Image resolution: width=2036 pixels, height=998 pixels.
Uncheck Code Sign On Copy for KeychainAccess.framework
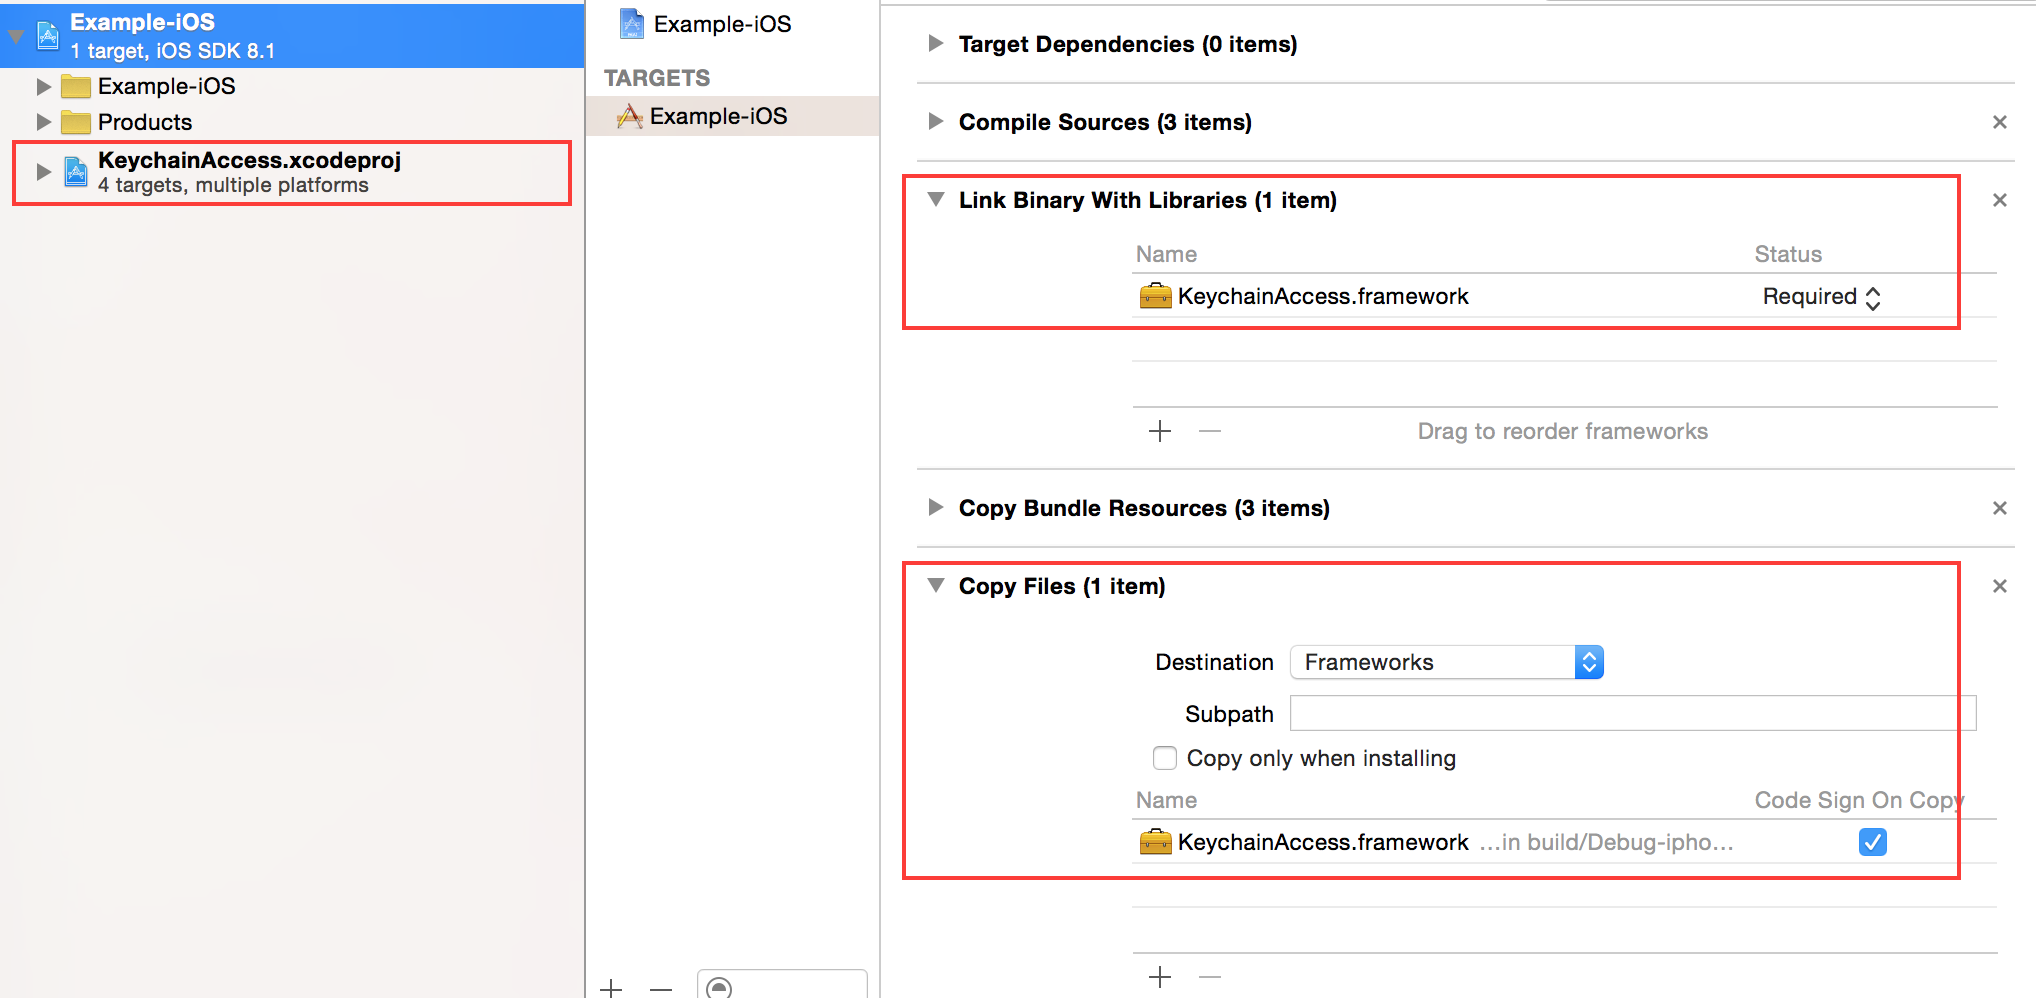click(x=1872, y=841)
